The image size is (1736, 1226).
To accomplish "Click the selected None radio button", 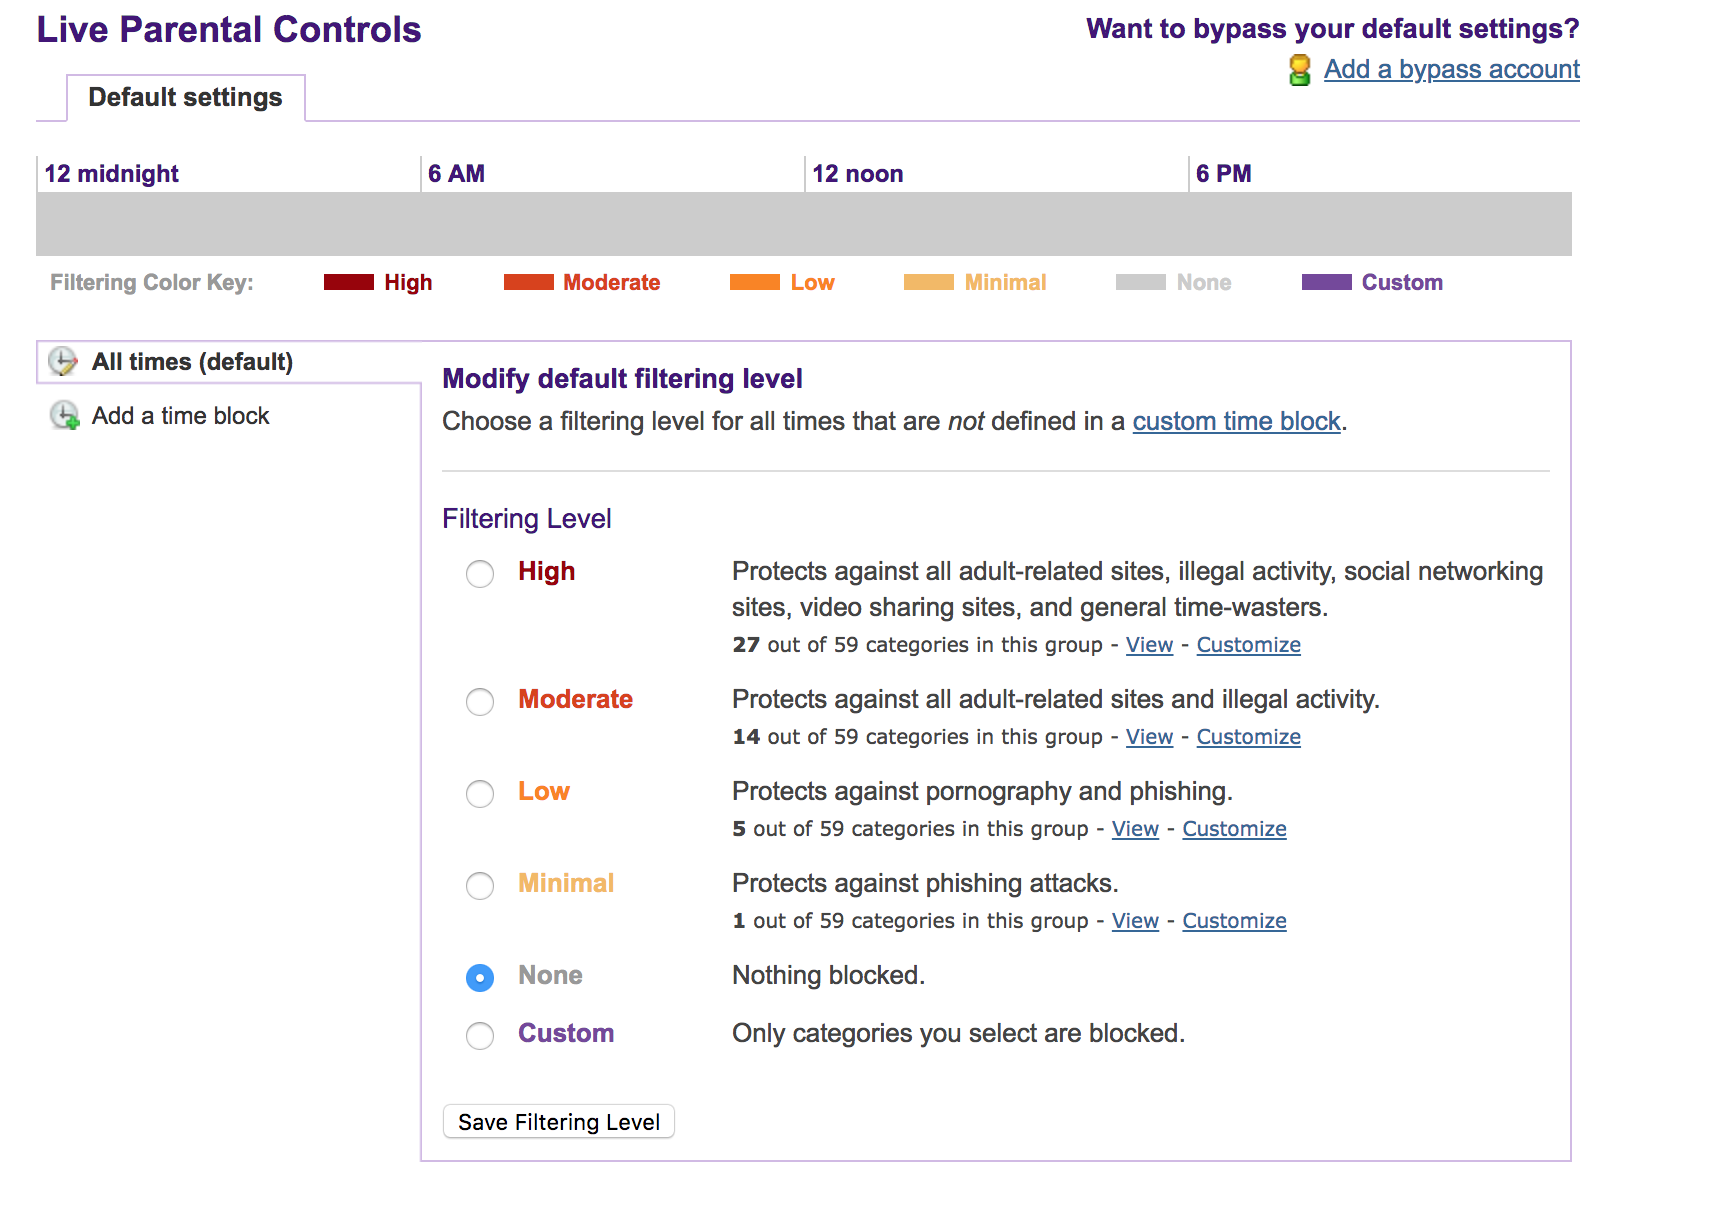I will point(480,978).
